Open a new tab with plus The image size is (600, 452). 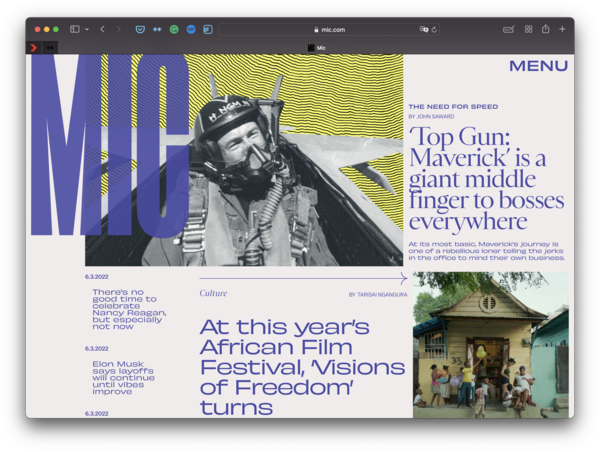click(562, 29)
